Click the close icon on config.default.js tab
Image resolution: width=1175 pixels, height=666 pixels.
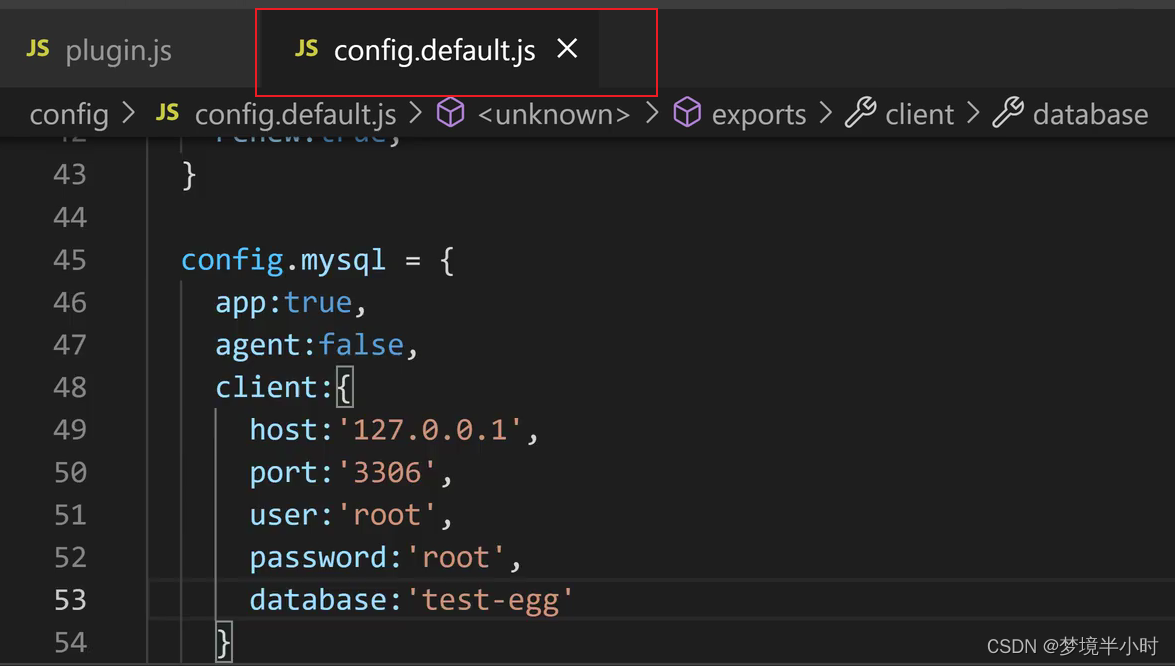pos(567,47)
